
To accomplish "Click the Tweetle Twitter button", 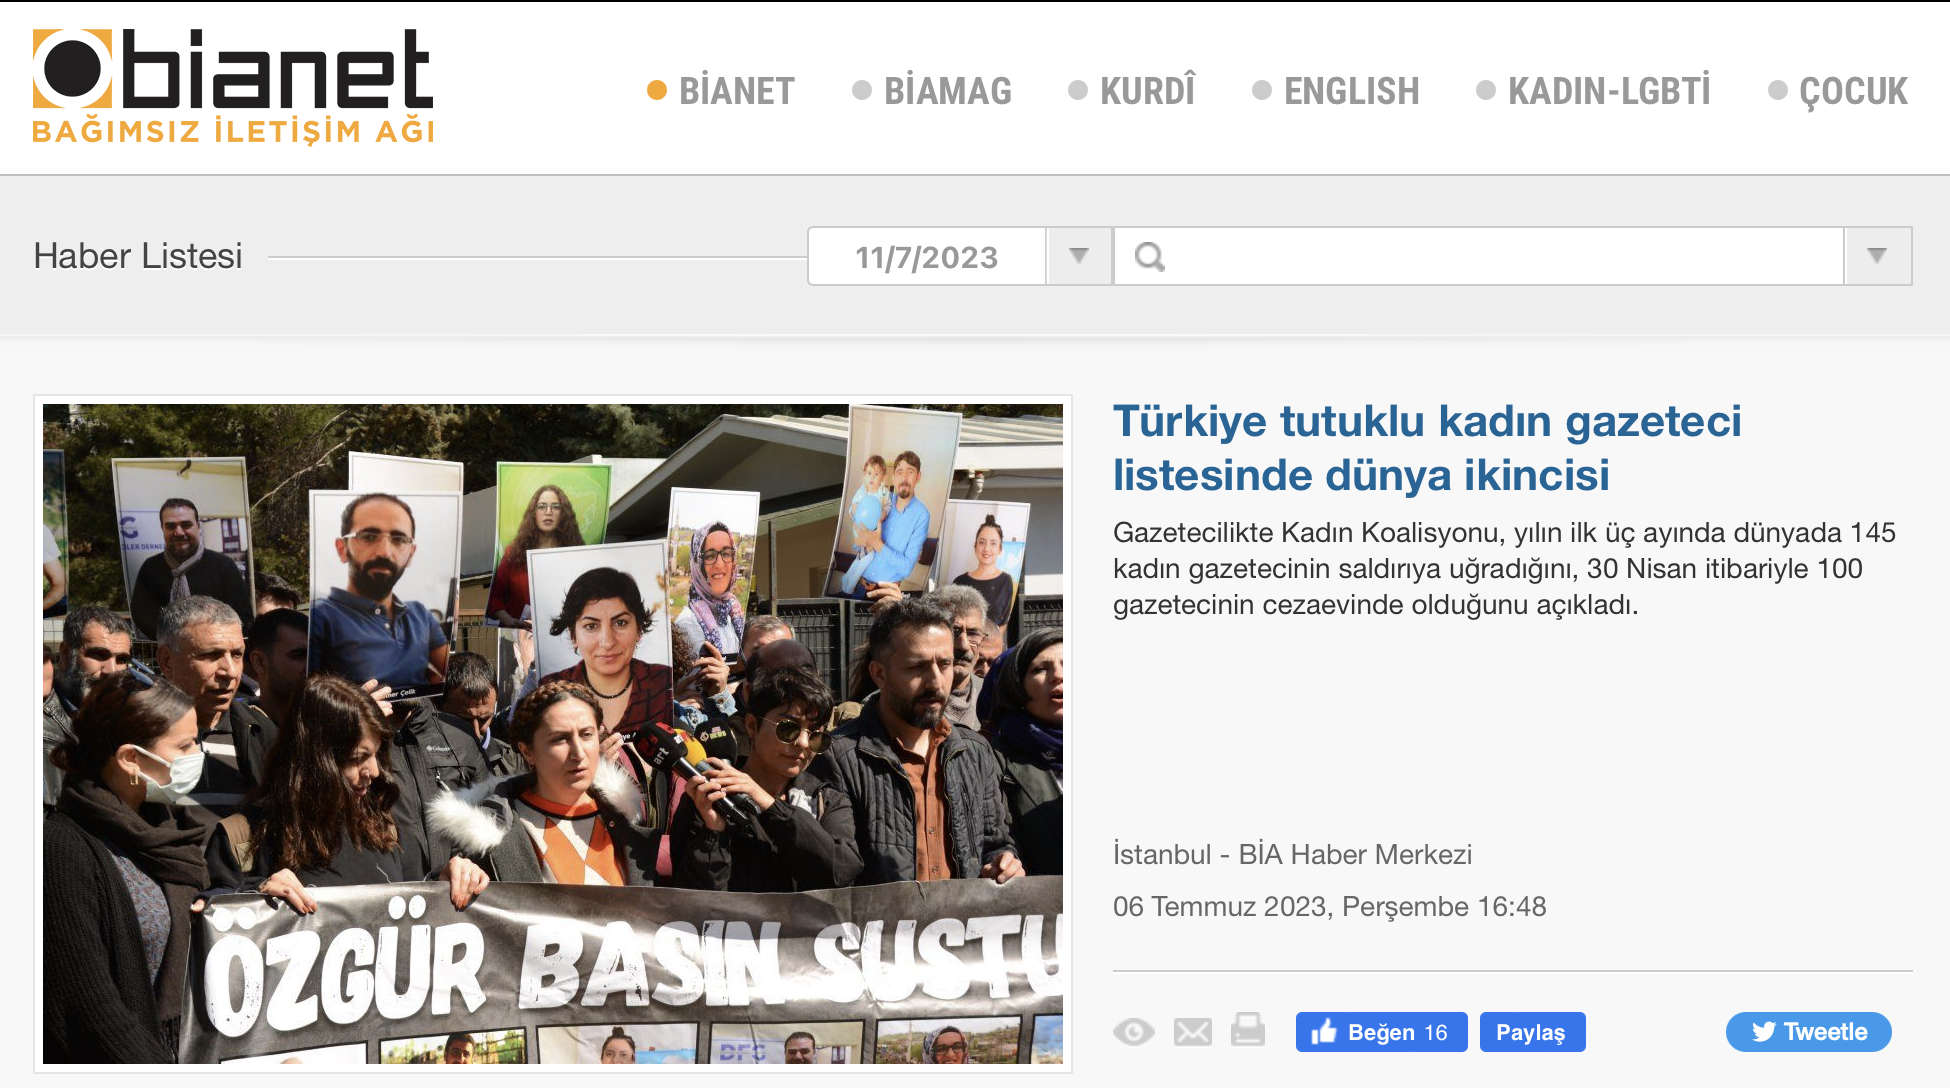I will (x=1808, y=1032).
